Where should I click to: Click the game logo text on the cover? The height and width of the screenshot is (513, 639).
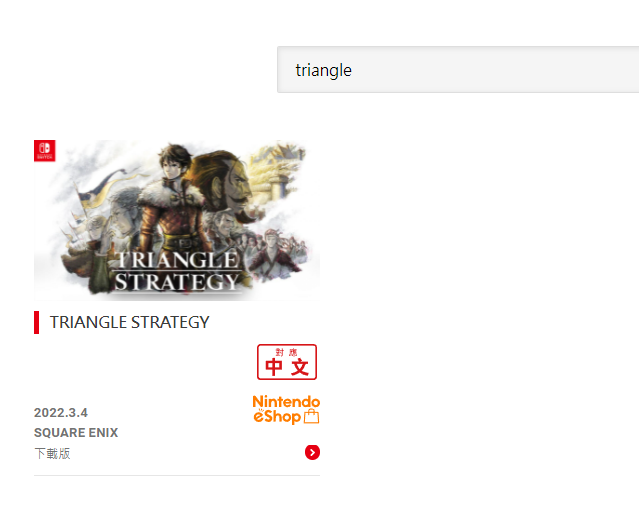click(176, 271)
